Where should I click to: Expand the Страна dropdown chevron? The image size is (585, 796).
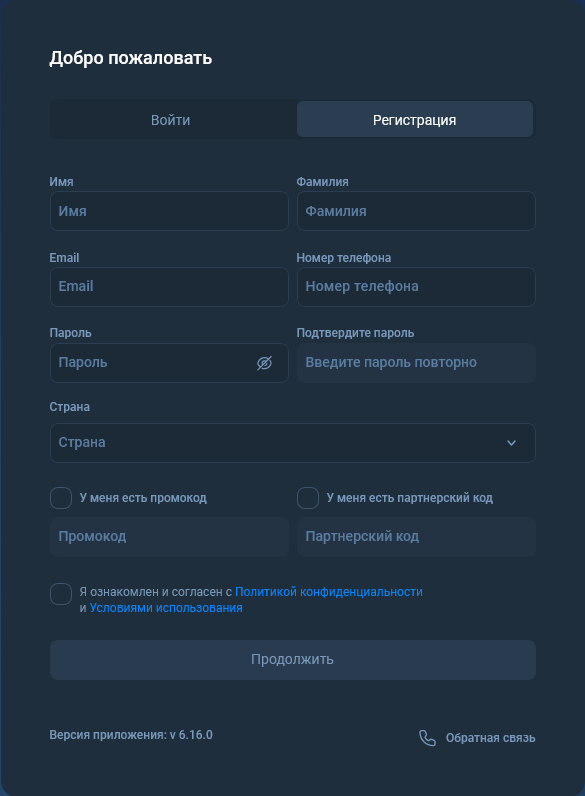[511, 443]
